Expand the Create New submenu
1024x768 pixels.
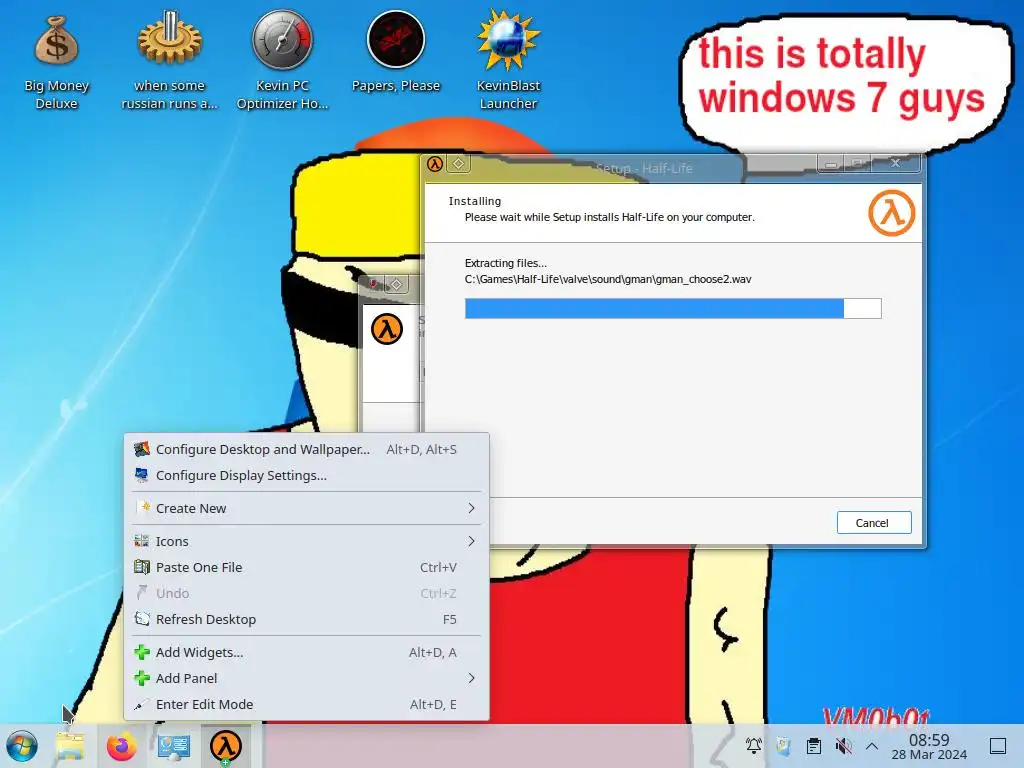(306, 508)
